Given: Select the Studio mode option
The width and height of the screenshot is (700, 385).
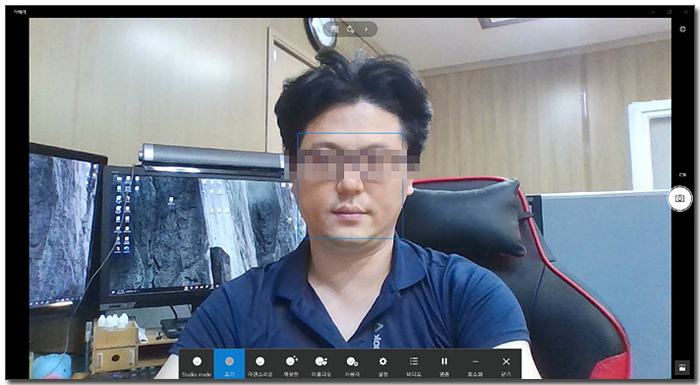Looking at the screenshot, I should (x=196, y=364).
